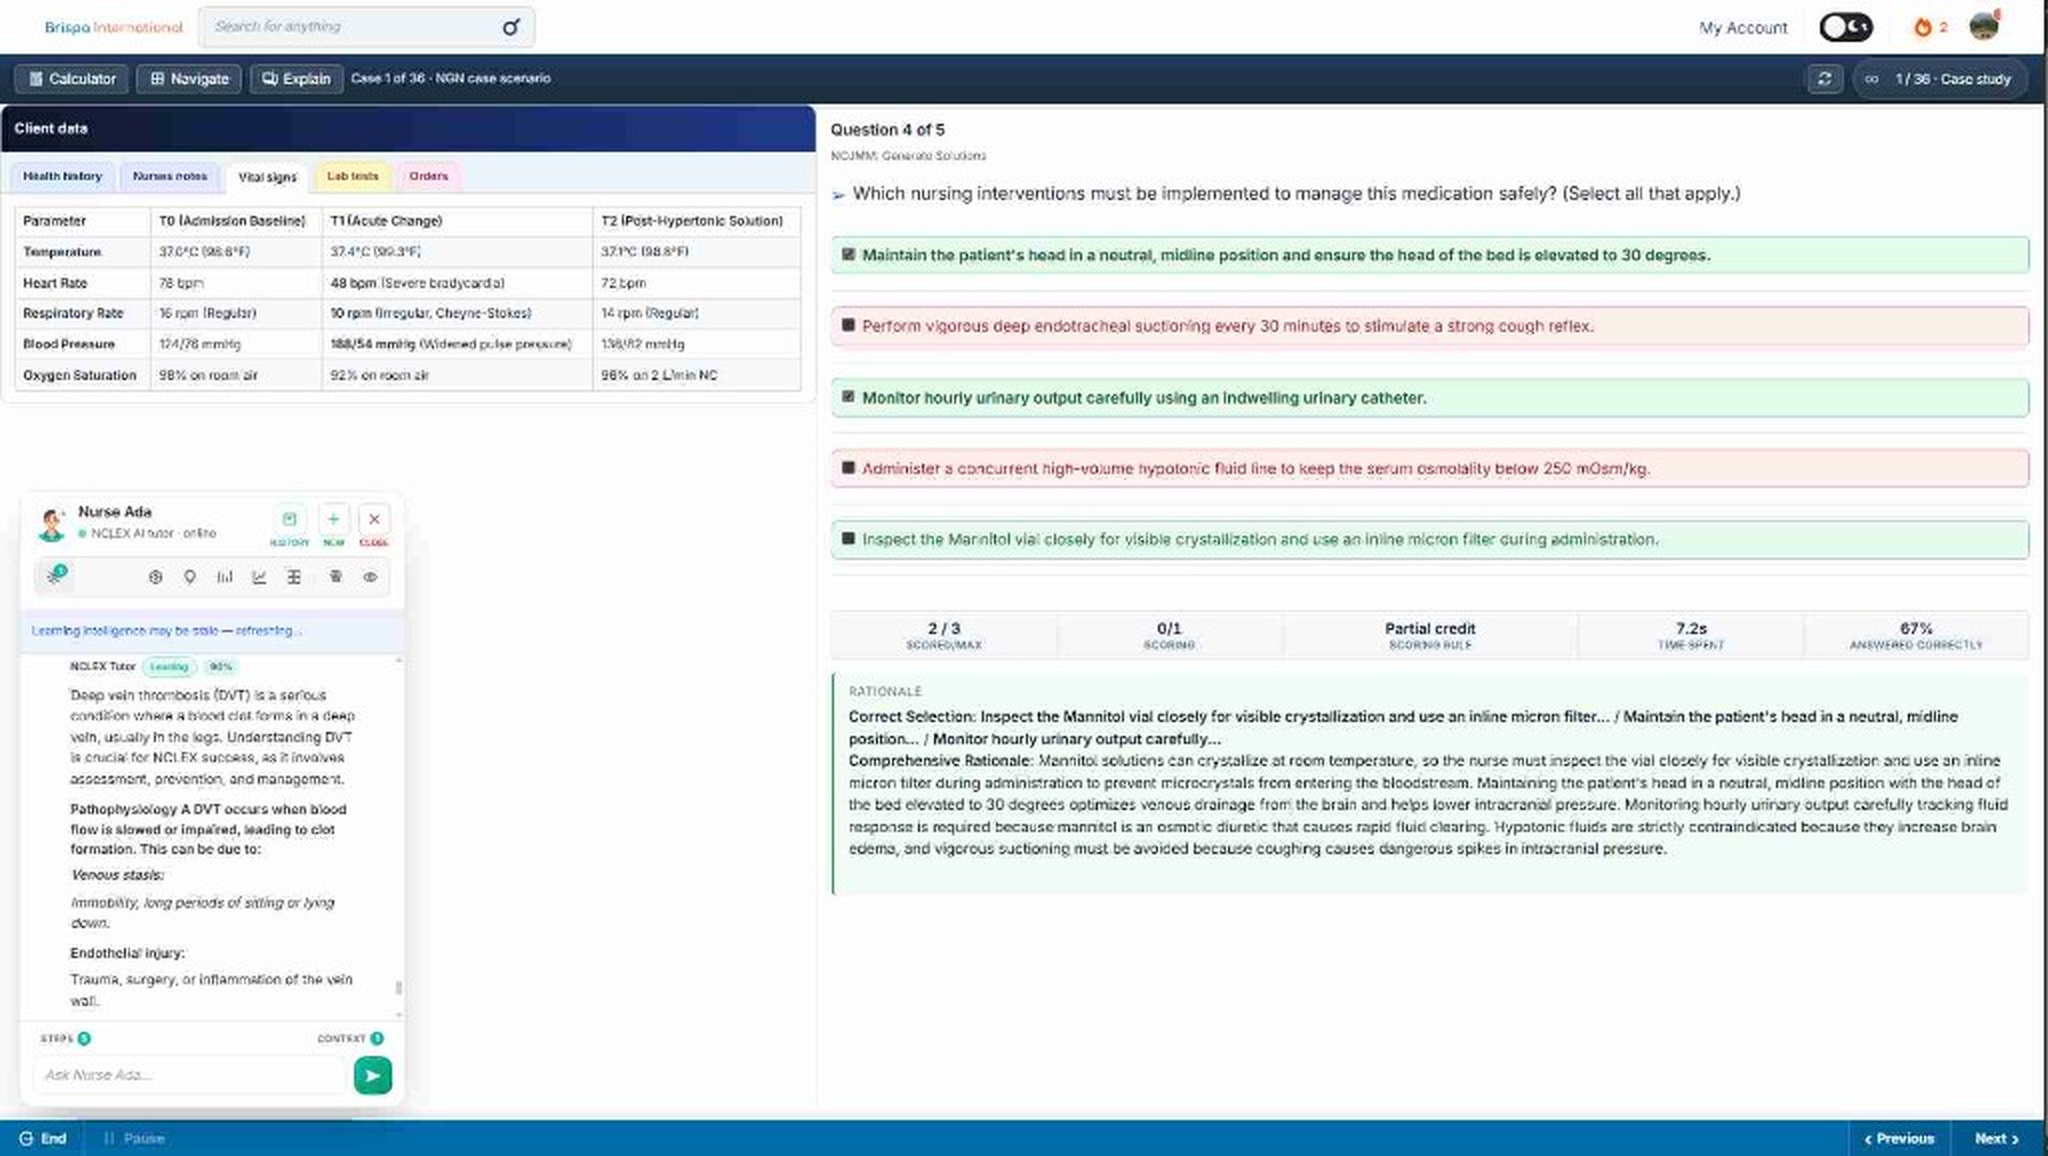Viewport: 2048px width, 1156px height.
Task: Close the Nurse Ada tutor panel
Action: (x=374, y=519)
